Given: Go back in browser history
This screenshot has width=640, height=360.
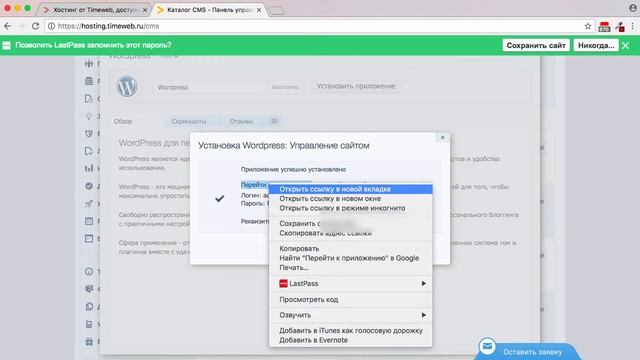Looking at the screenshot, I should pyautogui.click(x=8, y=26).
